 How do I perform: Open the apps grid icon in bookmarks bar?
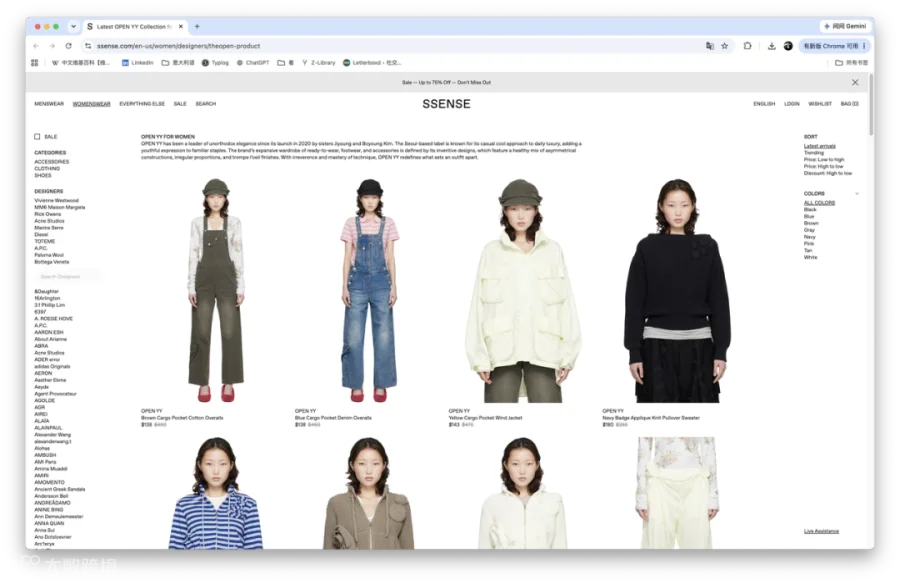(x=34, y=63)
